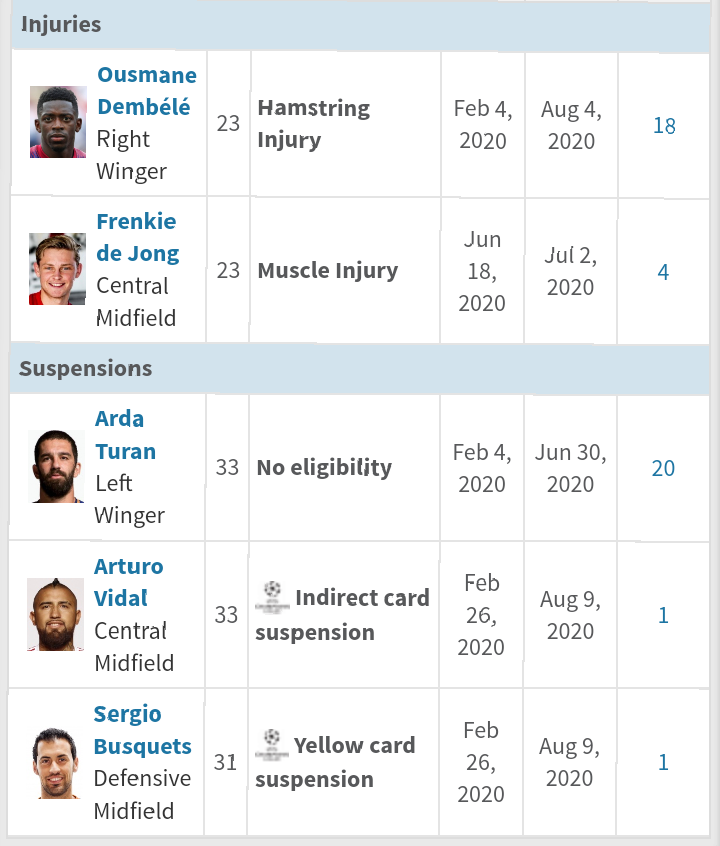Click Sergio Busquets' player photo
720x846 pixels.
click(x=56, y=763)
